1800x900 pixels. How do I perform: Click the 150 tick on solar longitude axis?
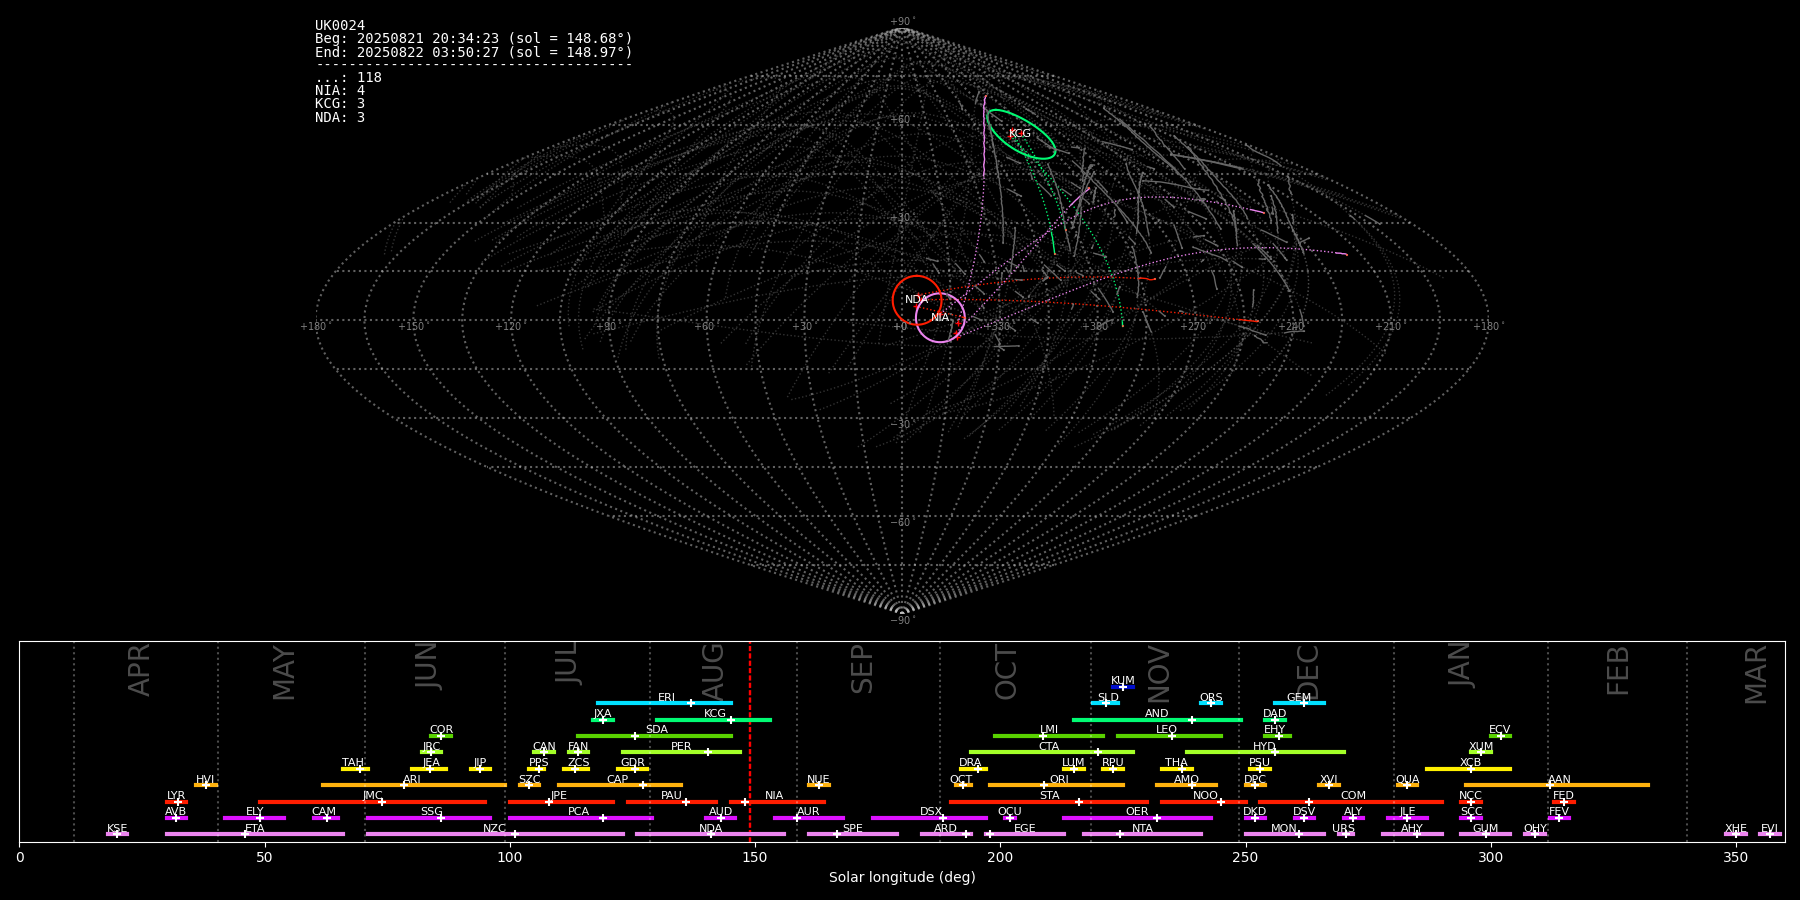pyautogui.click(x=755, y=857)
